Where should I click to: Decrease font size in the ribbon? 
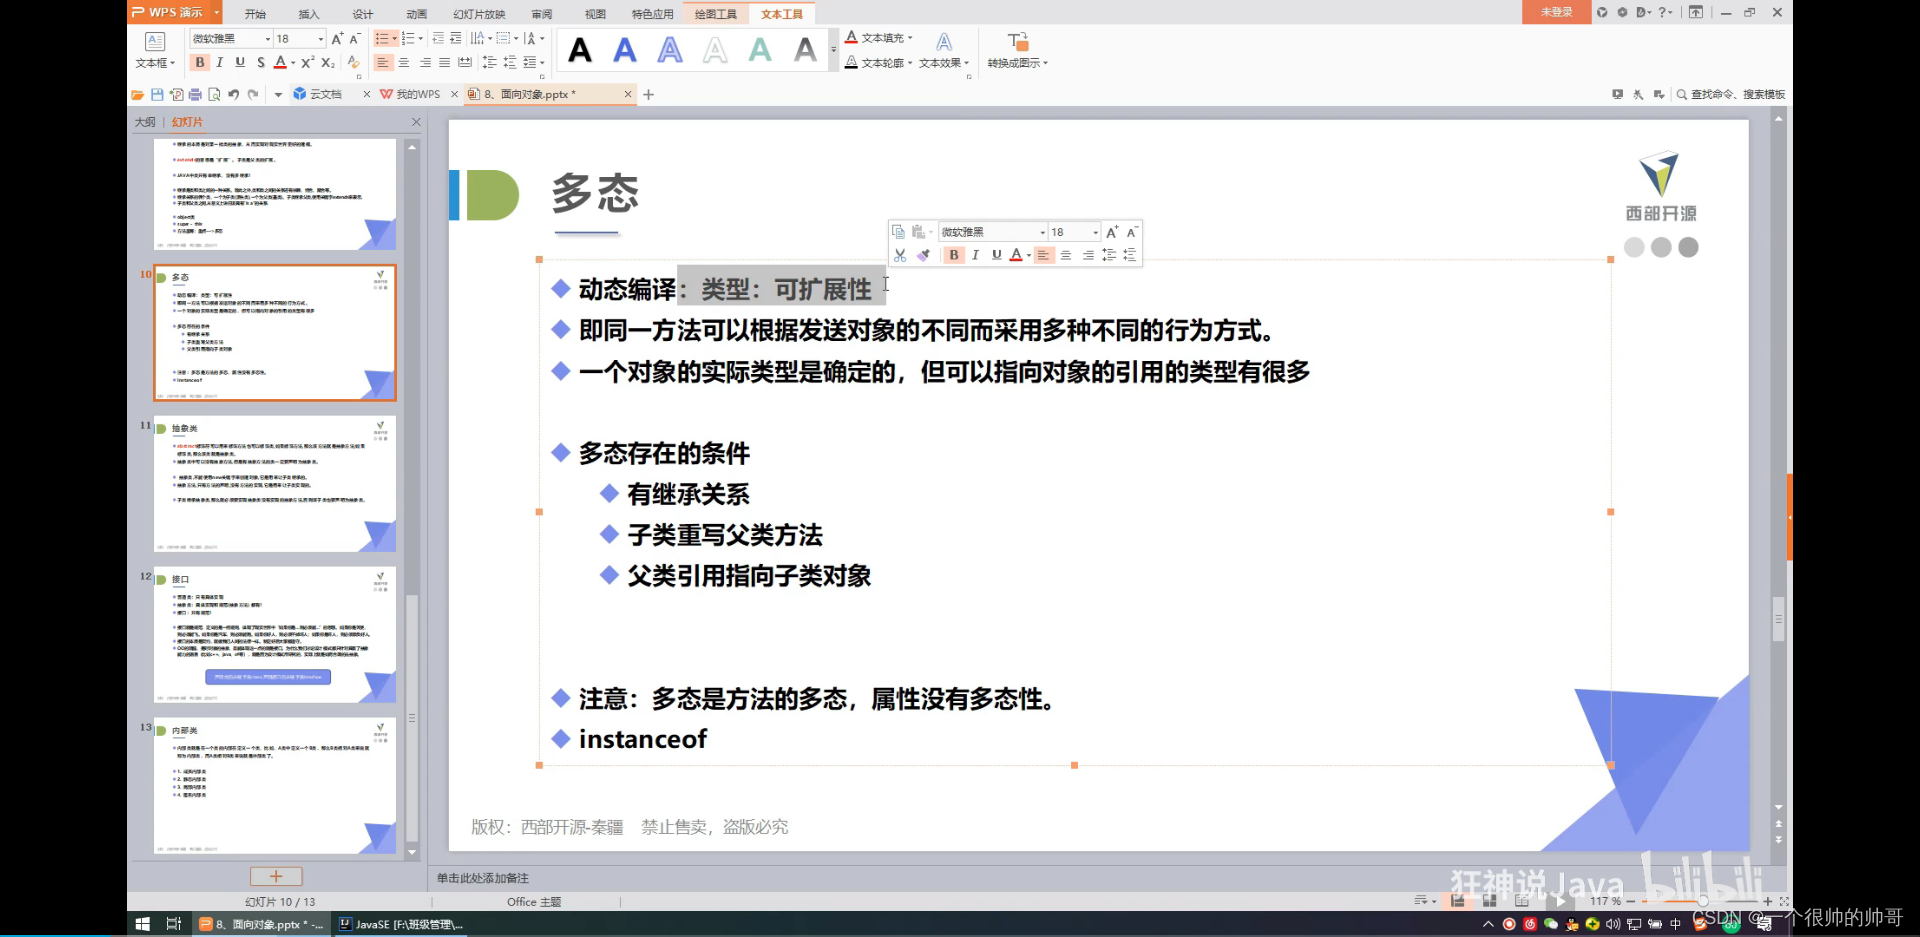click(x=355, y=39)
